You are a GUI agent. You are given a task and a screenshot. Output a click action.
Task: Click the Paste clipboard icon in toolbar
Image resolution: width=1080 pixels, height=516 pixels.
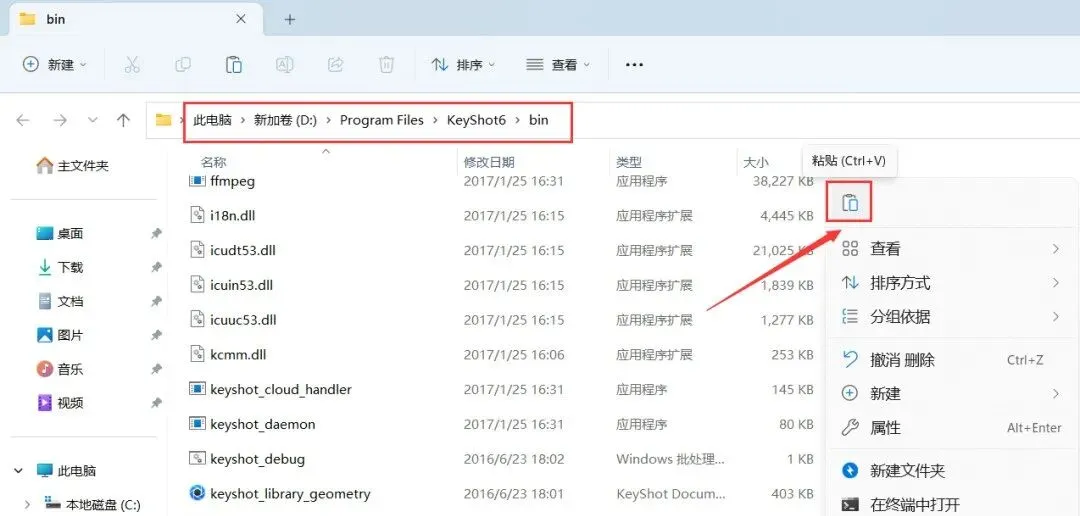(x=233, y=65)
